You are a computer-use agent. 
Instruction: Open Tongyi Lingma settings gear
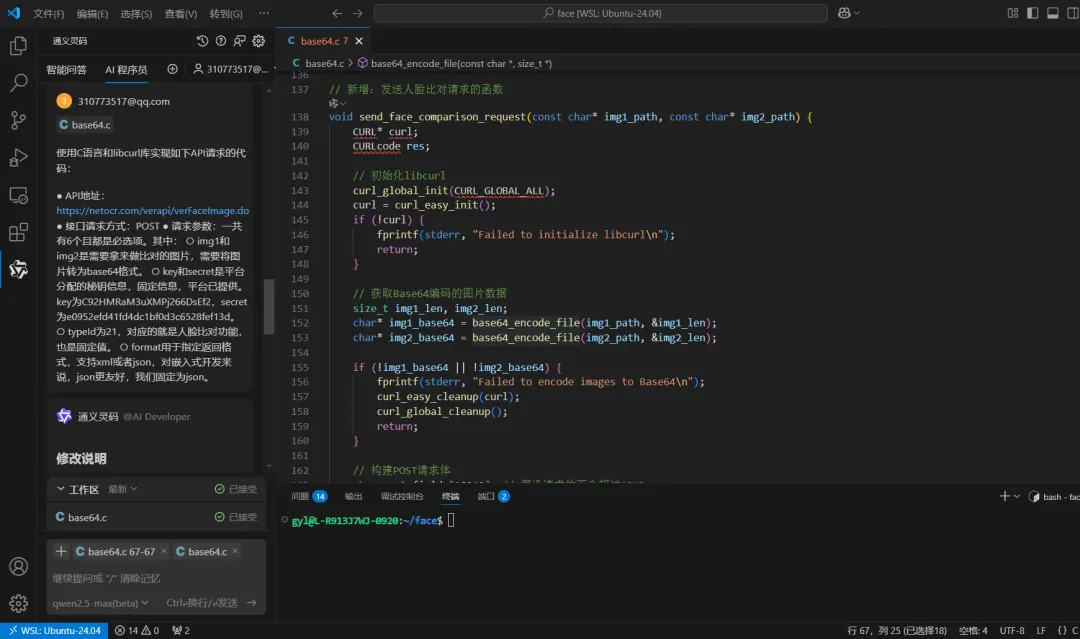[258, 41]
